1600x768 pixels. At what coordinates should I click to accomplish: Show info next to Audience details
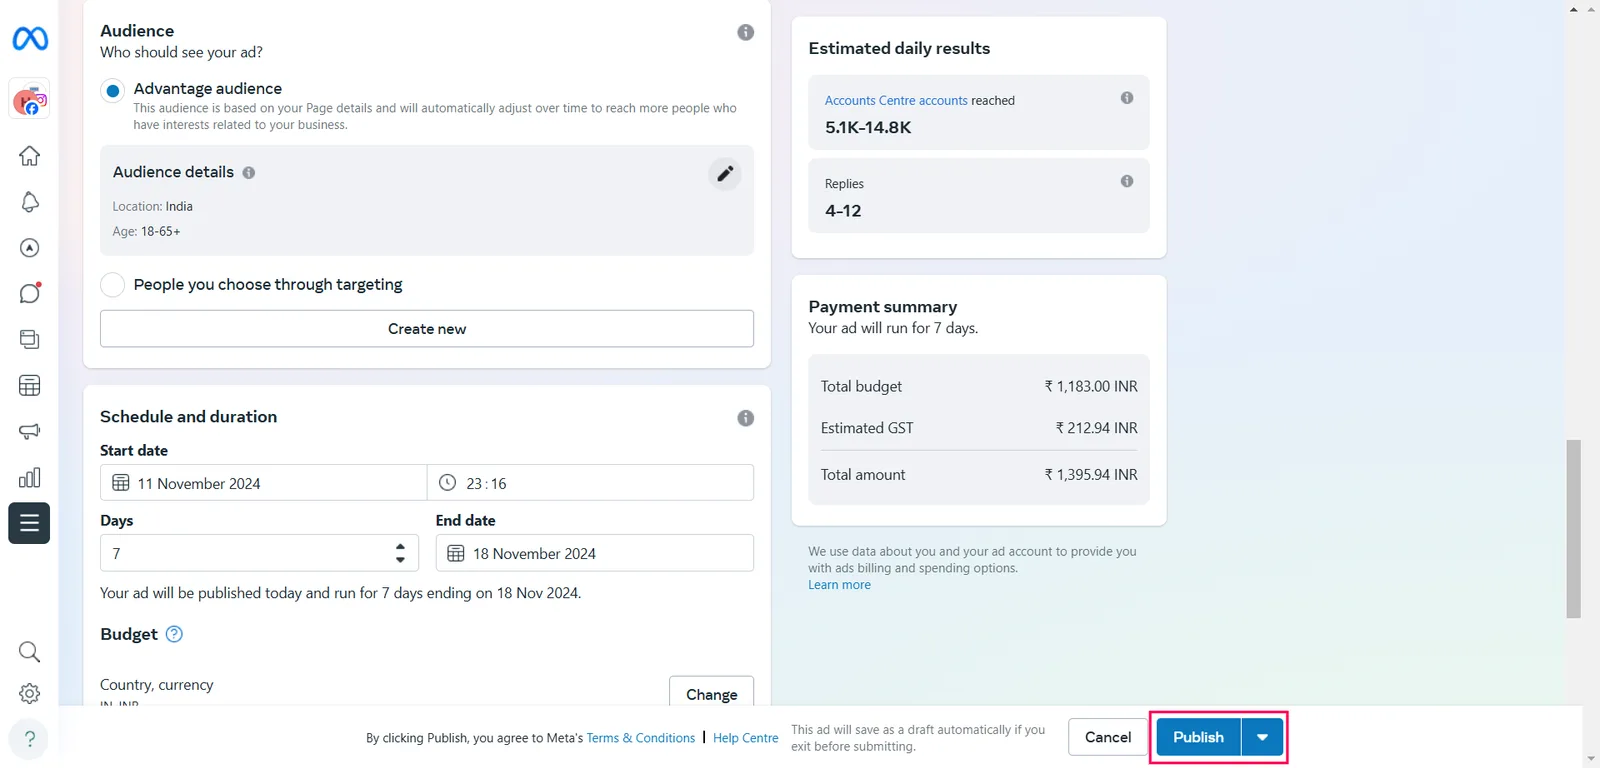coord(249,172)
